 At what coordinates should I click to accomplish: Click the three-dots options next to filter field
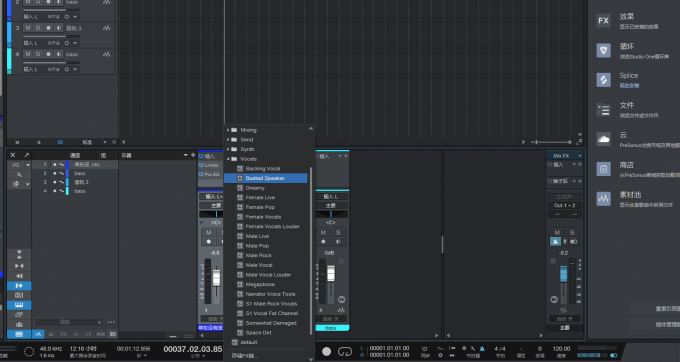click(111, 322)
